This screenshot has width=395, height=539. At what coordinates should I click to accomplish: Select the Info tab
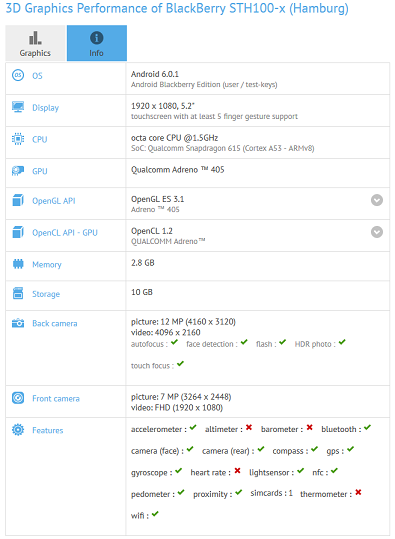[97, 43]
